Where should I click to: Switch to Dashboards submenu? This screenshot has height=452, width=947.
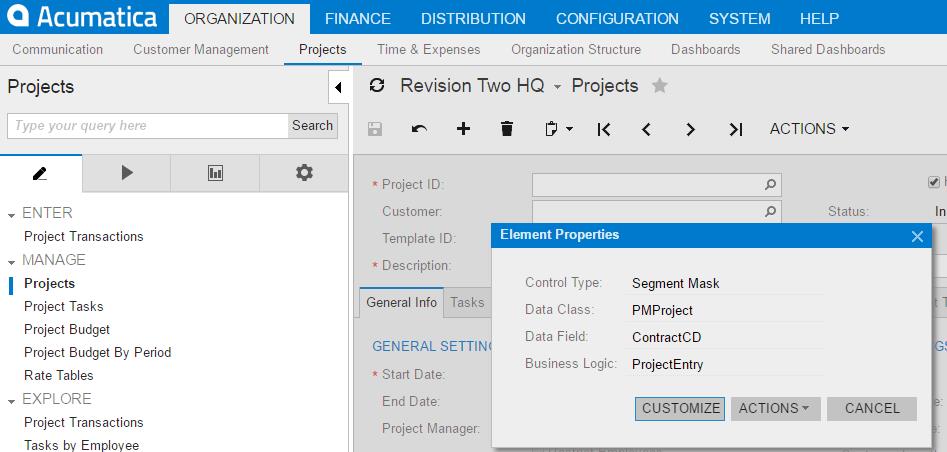(x=705, y=50)
